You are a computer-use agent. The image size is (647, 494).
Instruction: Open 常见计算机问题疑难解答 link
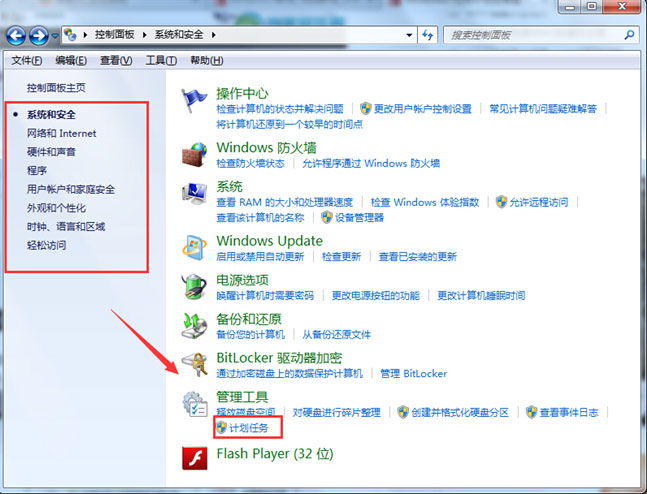[543, 109]
